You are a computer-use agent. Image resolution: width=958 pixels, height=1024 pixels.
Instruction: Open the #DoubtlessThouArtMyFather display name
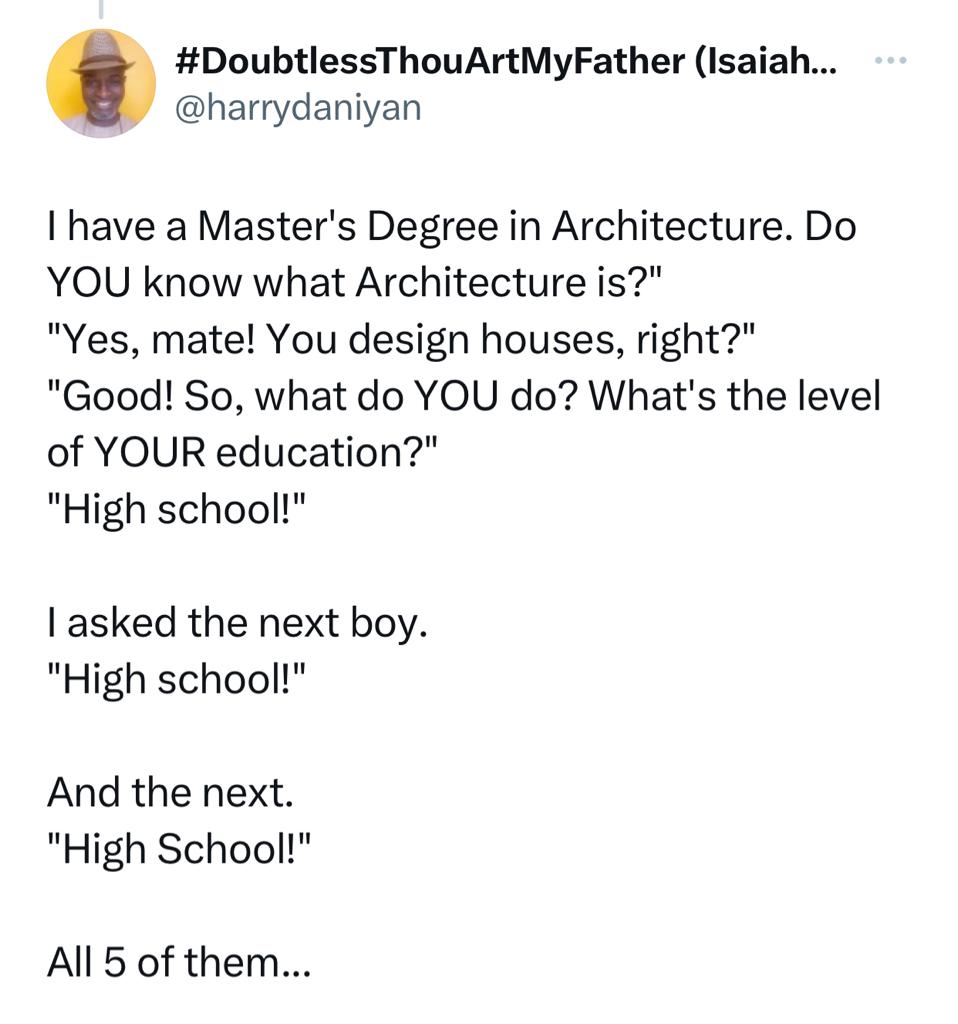[x=428, y=62]
